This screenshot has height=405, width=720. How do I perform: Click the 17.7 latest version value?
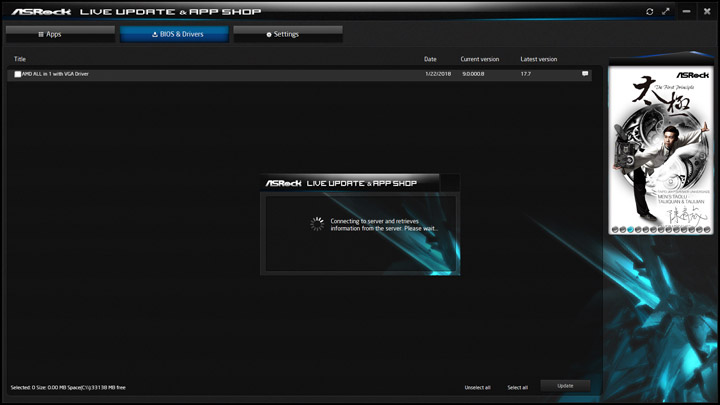(526, 74)
